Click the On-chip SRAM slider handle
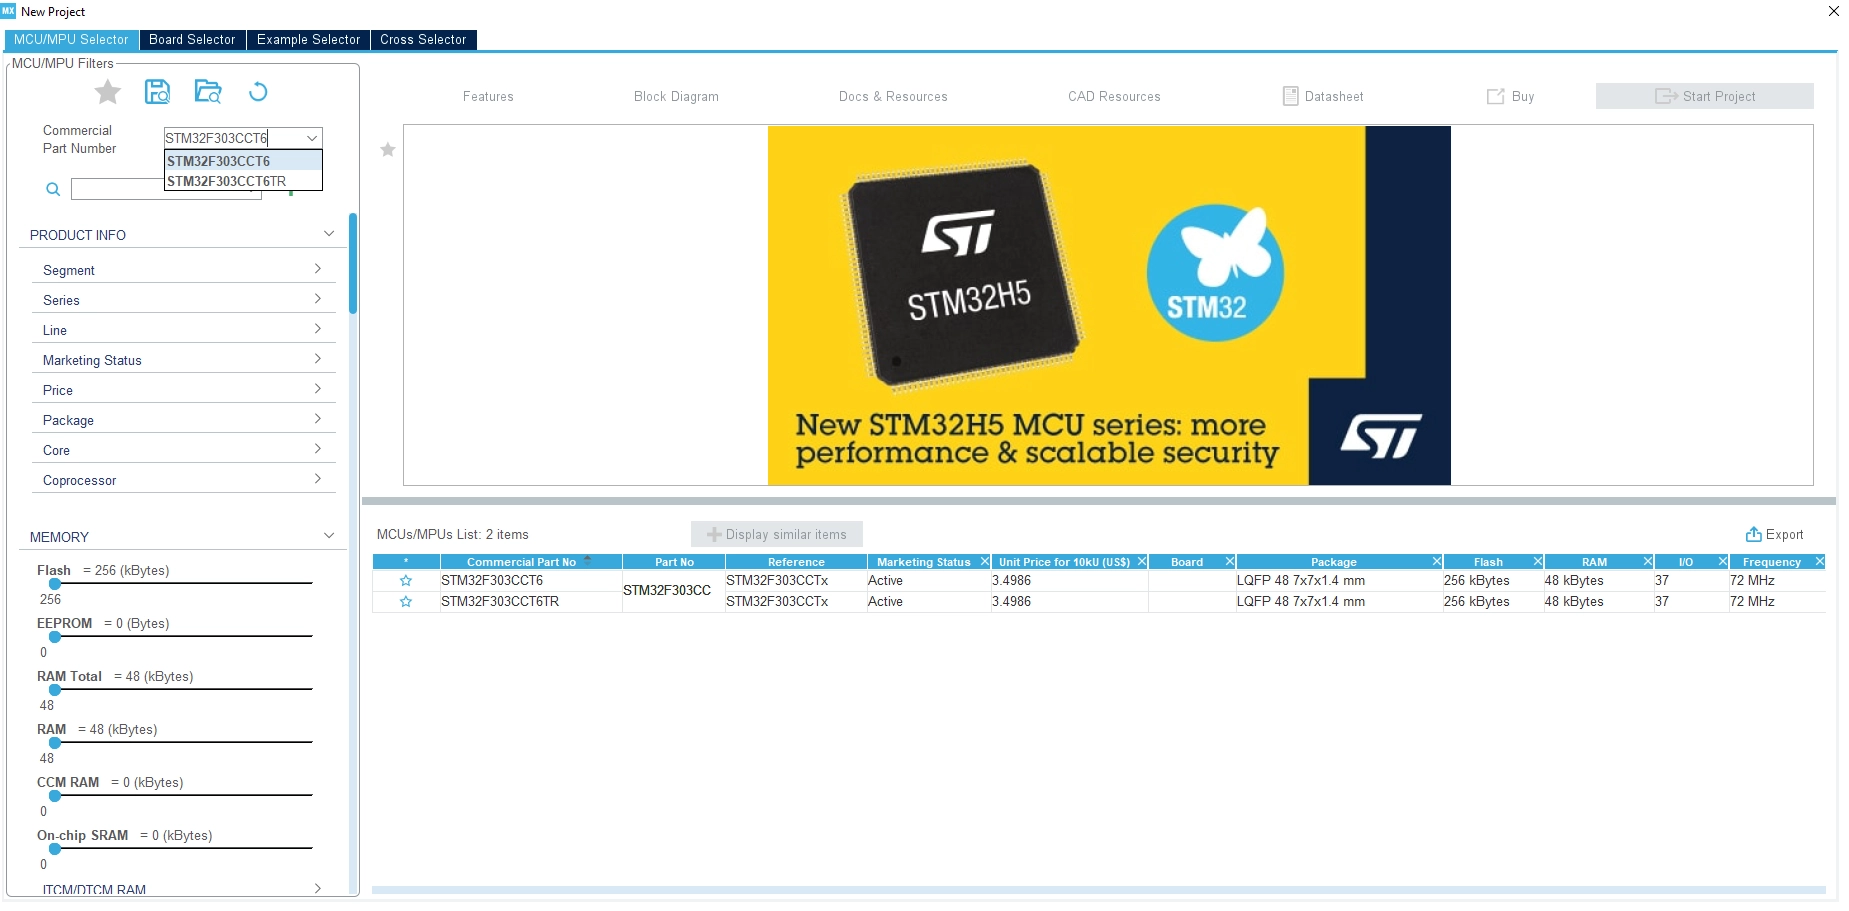Image resolution: width=1849 pixels, height=911 pixels. (55, 849)
